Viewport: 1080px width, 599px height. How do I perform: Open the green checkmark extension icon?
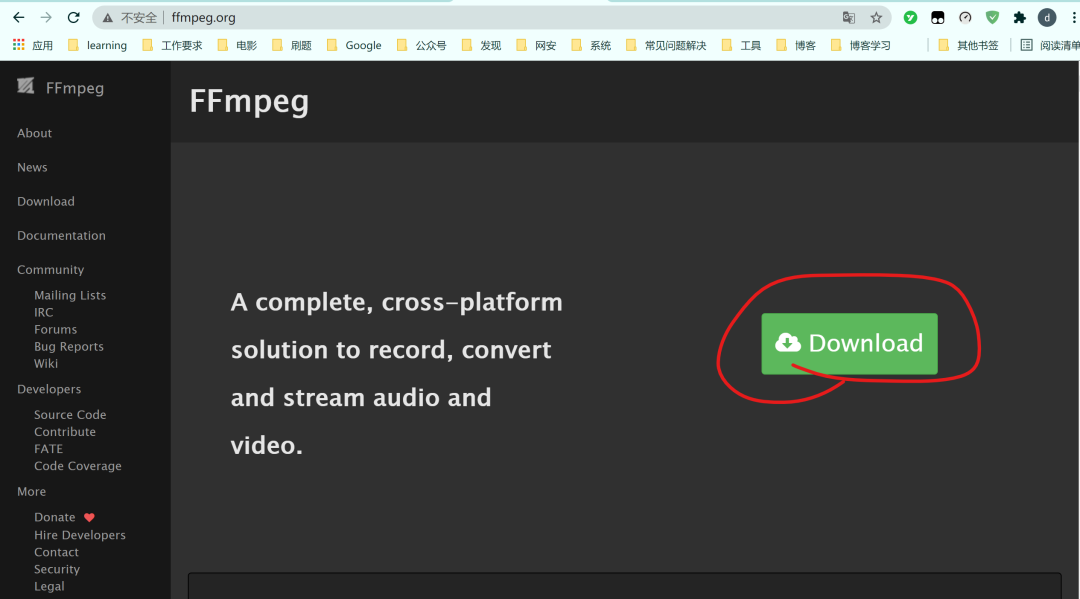[x=911, y=18]
